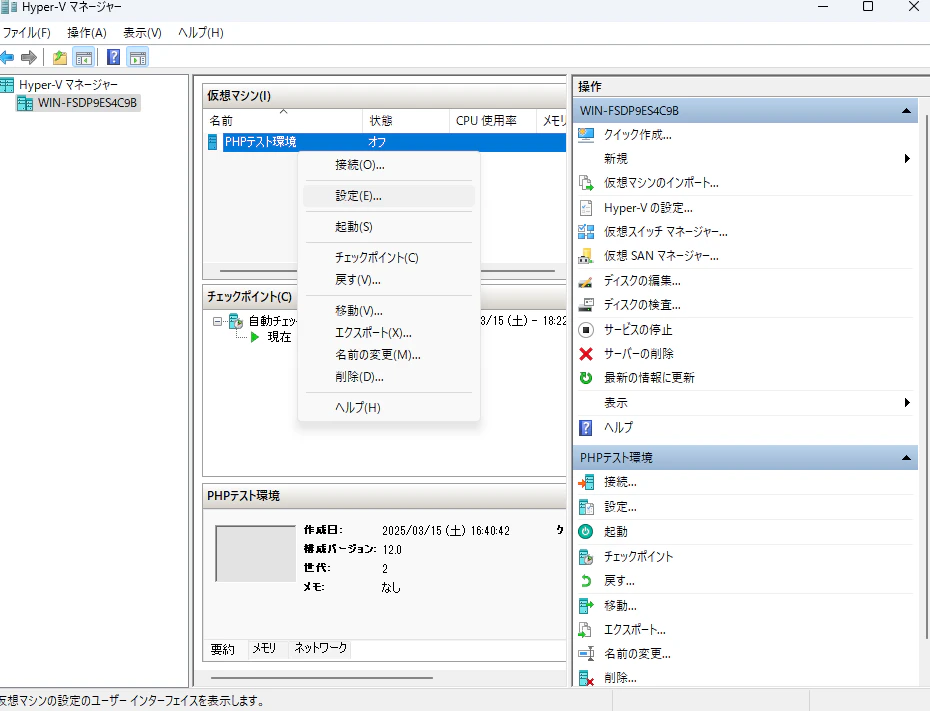The height and width of the screenshot is (711, 930).
Task: Click the 仮想マシンのインポート icon
Action: (586, 183)
